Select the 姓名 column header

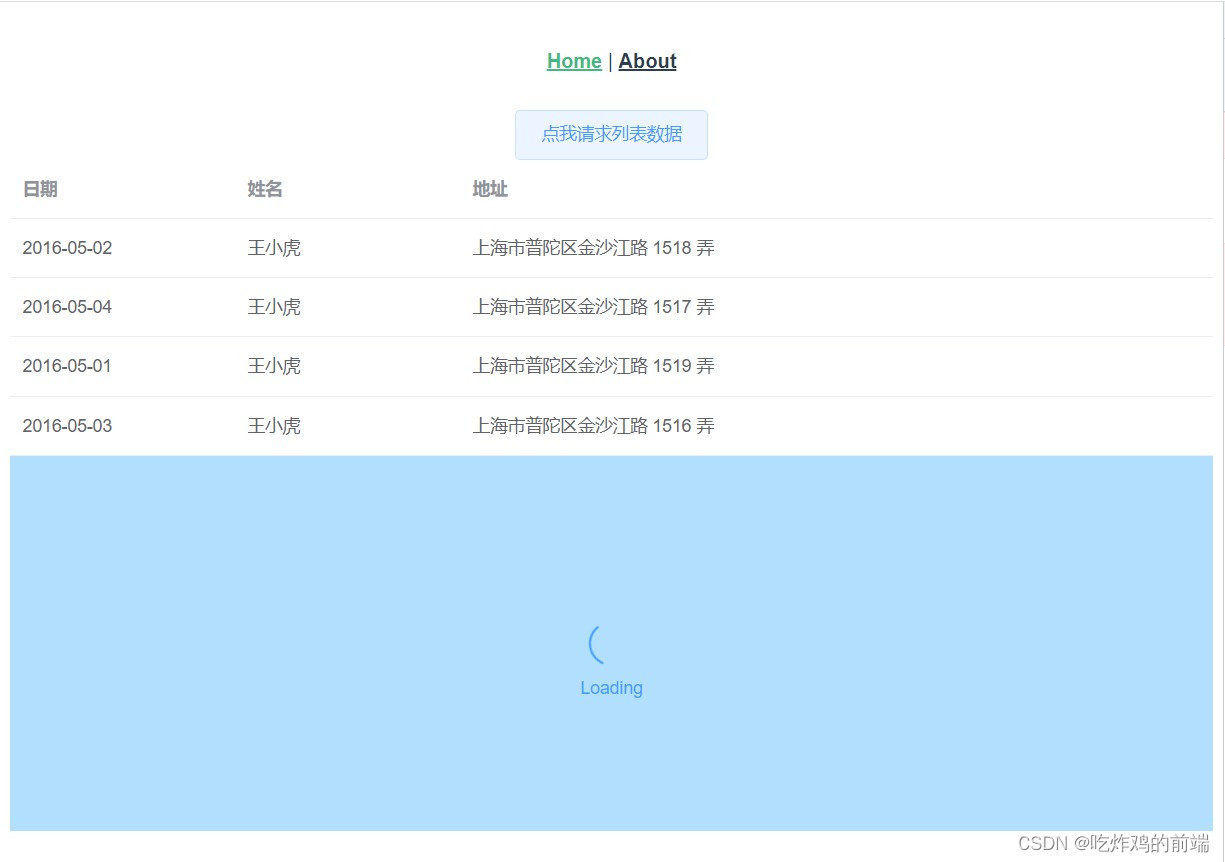point(264,189)
